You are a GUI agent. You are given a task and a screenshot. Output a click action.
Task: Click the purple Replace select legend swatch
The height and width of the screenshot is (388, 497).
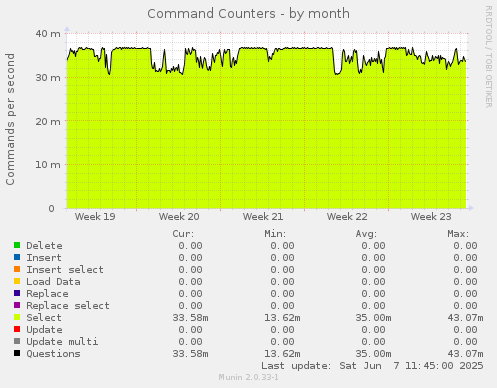tap(17, 305)
